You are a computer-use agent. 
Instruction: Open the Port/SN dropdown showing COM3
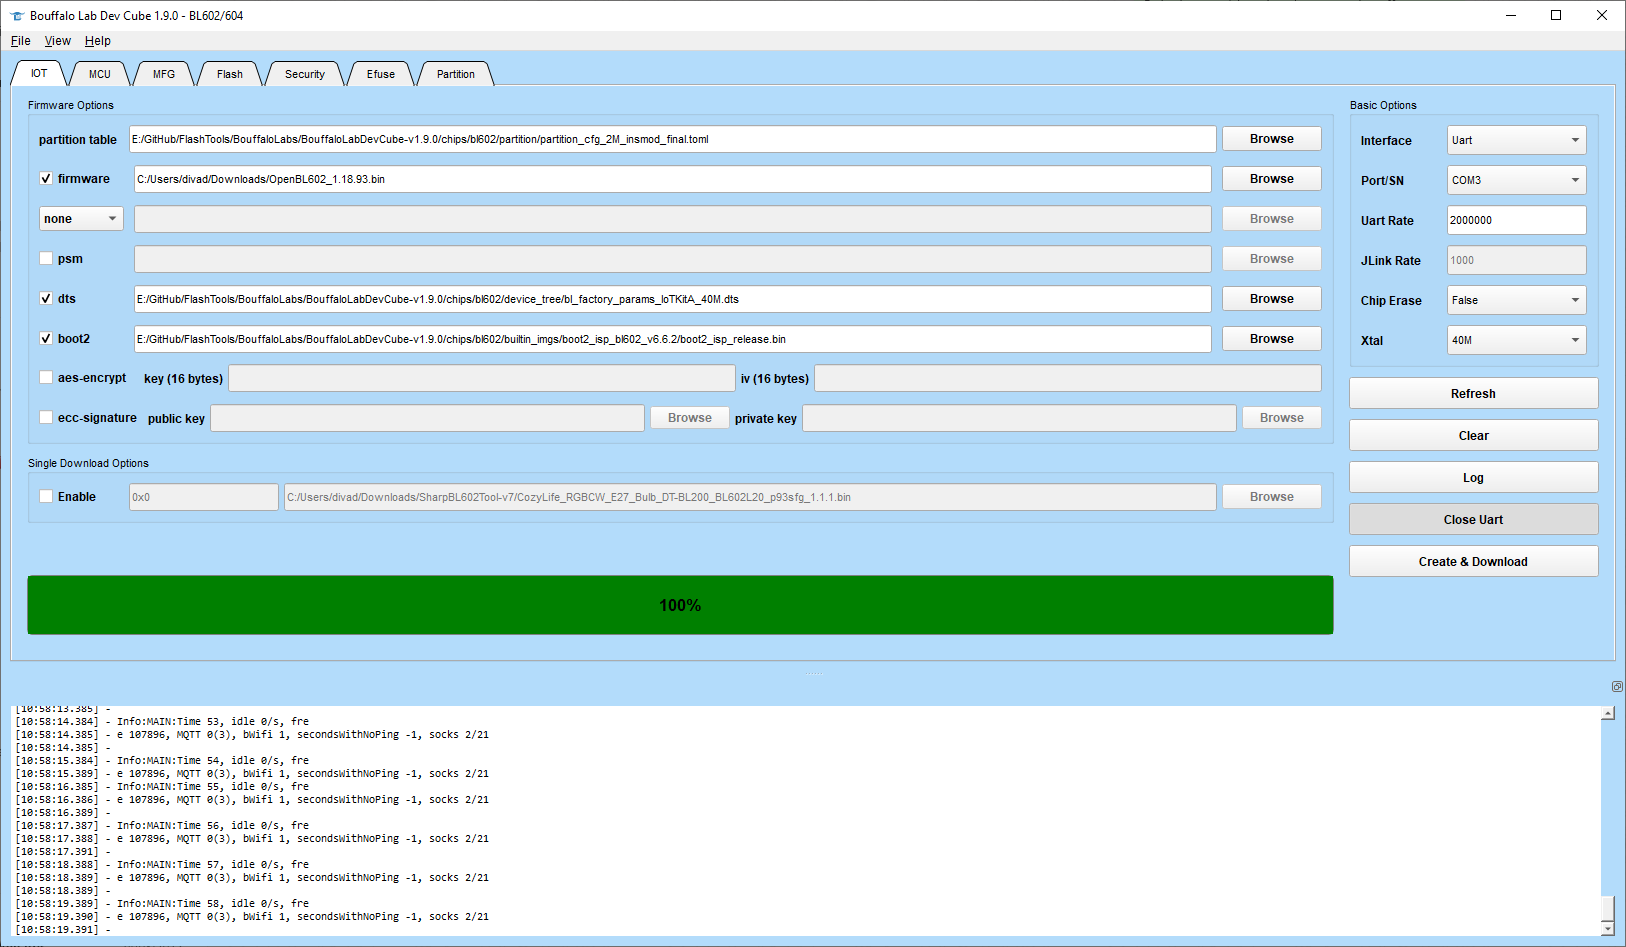pyautogui.click(x=1516, y=180)
